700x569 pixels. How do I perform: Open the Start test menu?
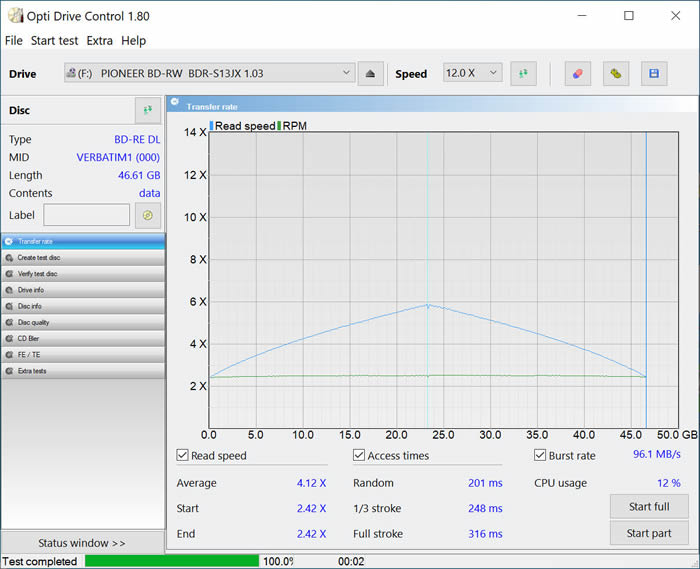click(56, 41)
